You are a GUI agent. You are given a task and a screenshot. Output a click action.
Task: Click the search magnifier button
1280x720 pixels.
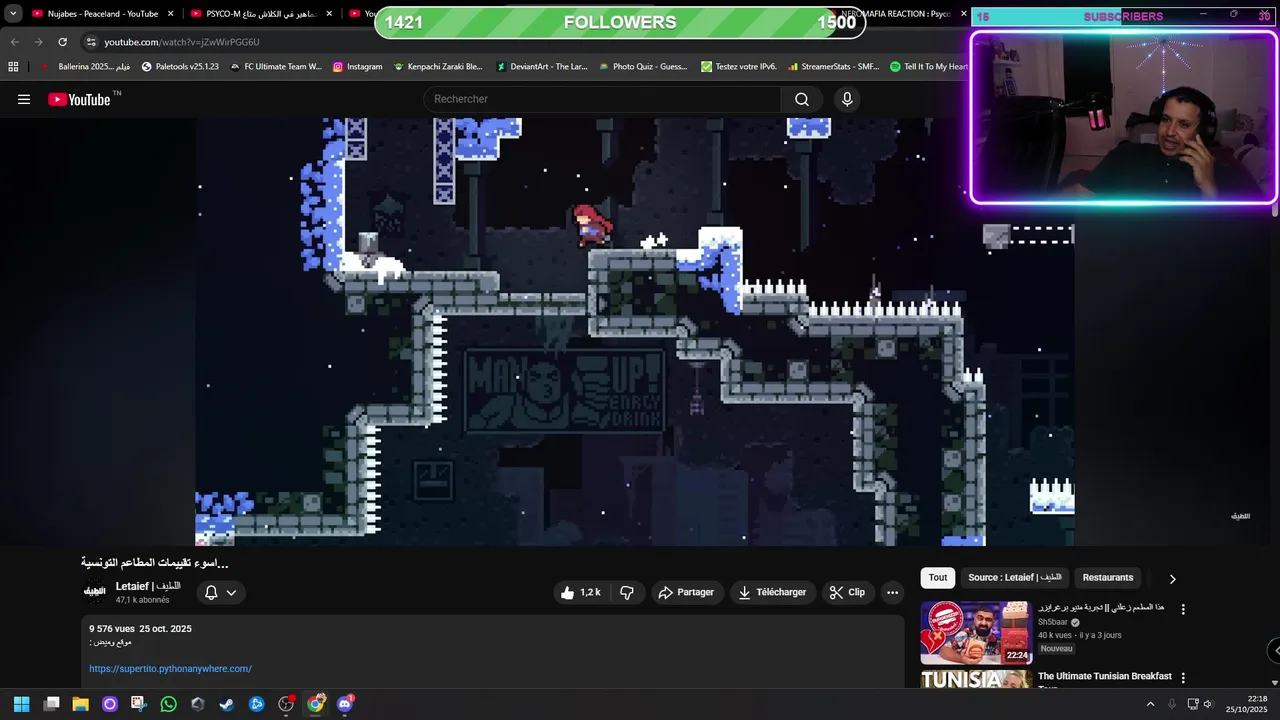(x=801, y=99)
